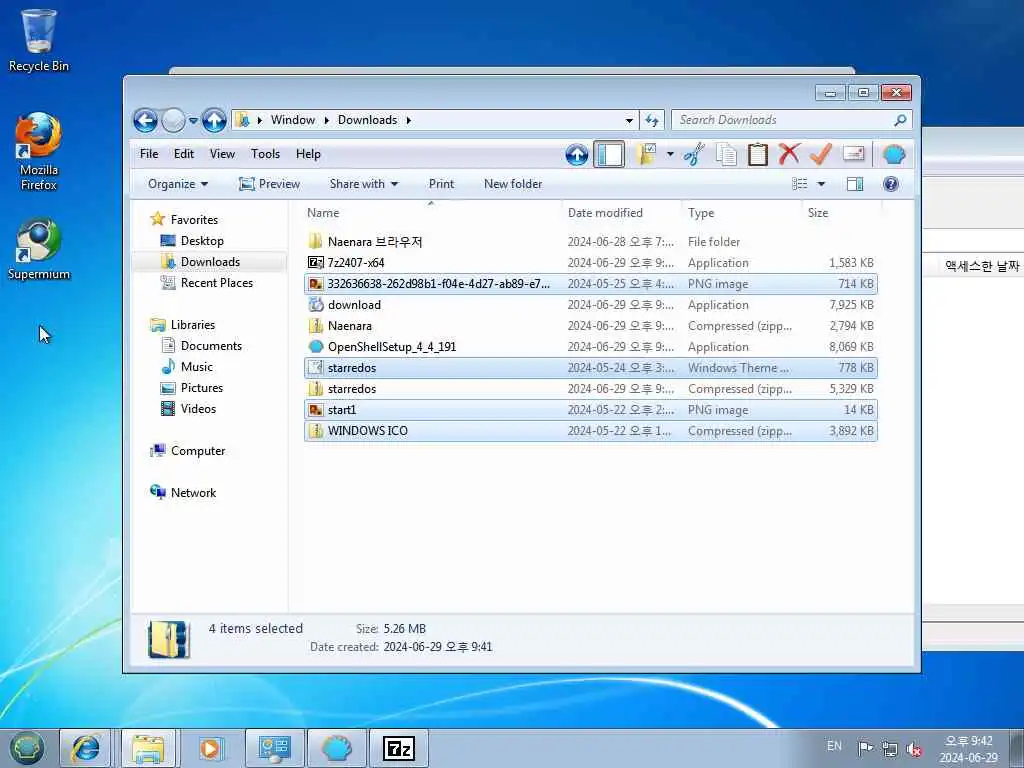Open Classic Explorer settings shell icon

point(894,155)
